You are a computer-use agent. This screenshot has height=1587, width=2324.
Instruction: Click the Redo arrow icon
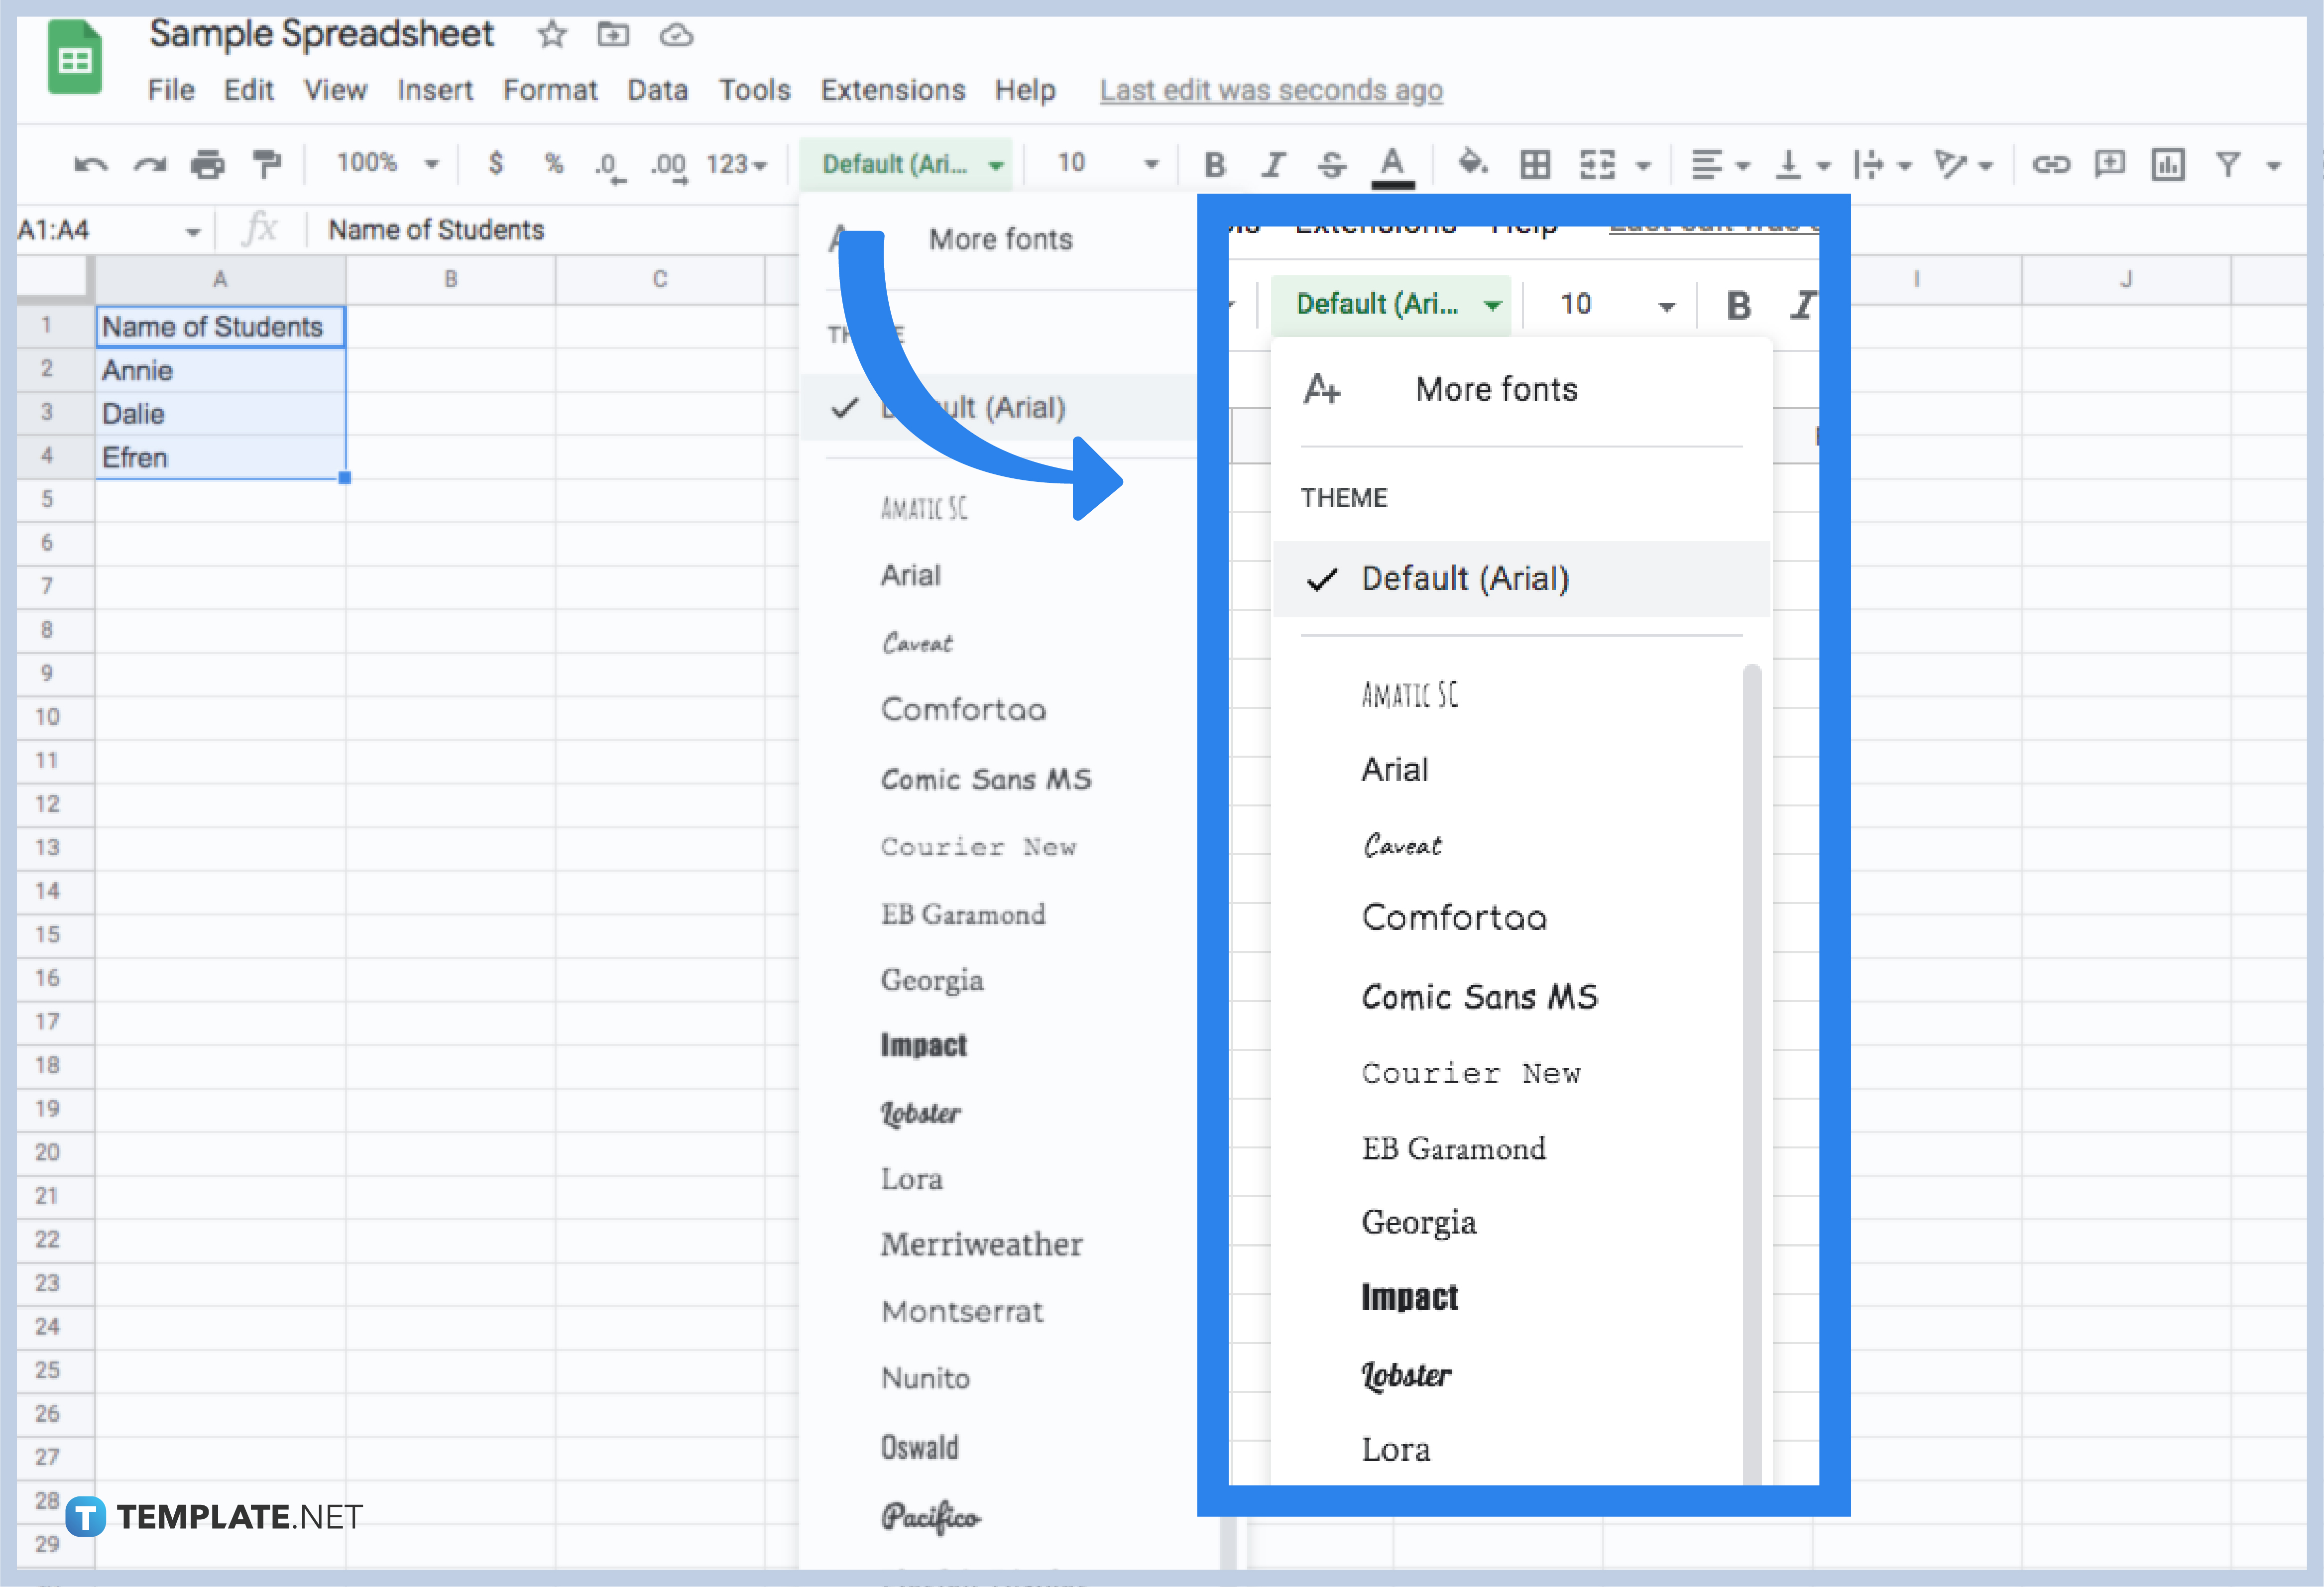(x=150, y=164)
